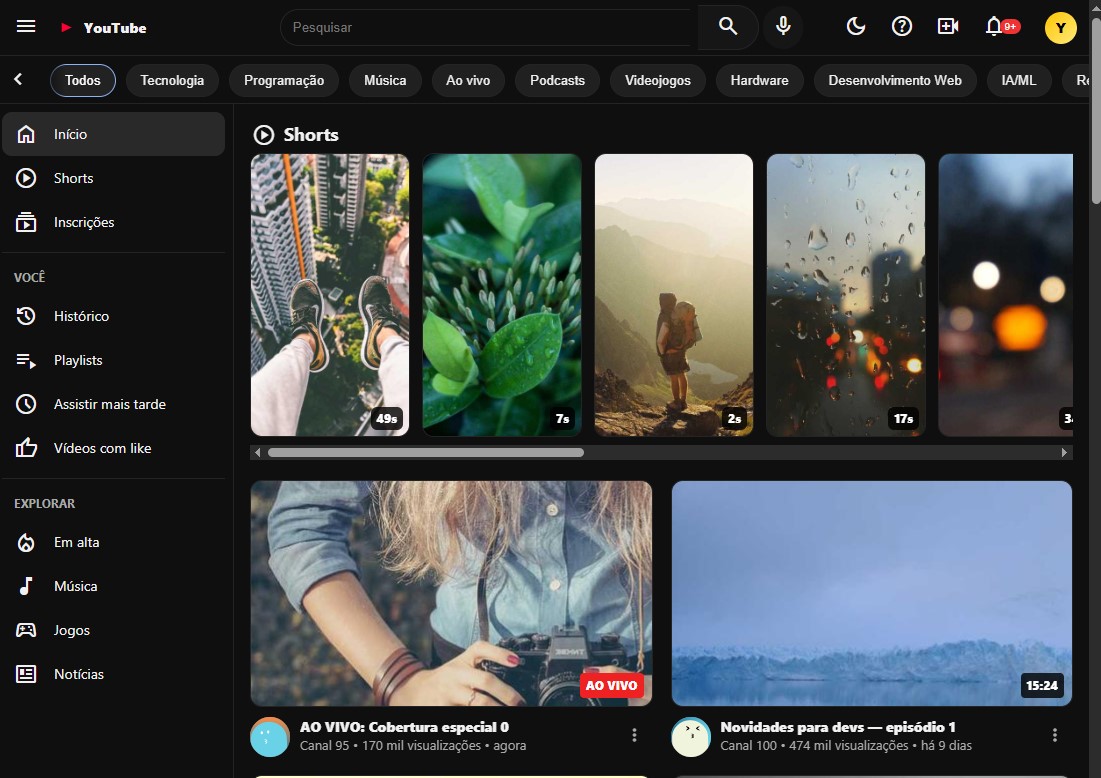The image size is (1101, 778).
Task: Click the search magnifier icon
Action: tap(727, 27)
